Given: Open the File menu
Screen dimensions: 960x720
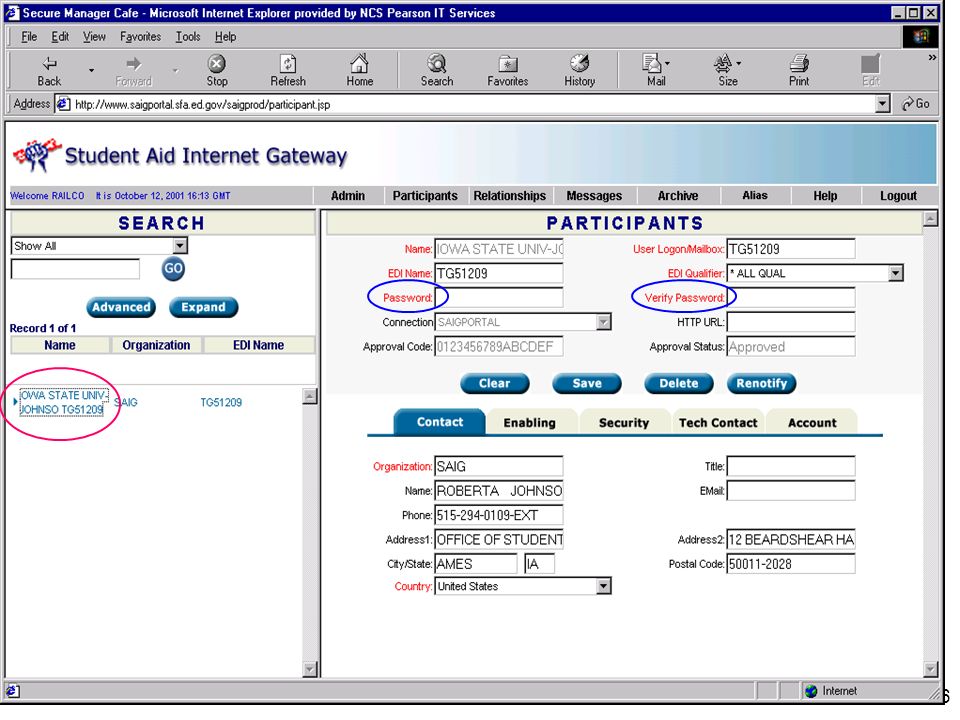Looking at the screenshot, I should click(29, 37).
